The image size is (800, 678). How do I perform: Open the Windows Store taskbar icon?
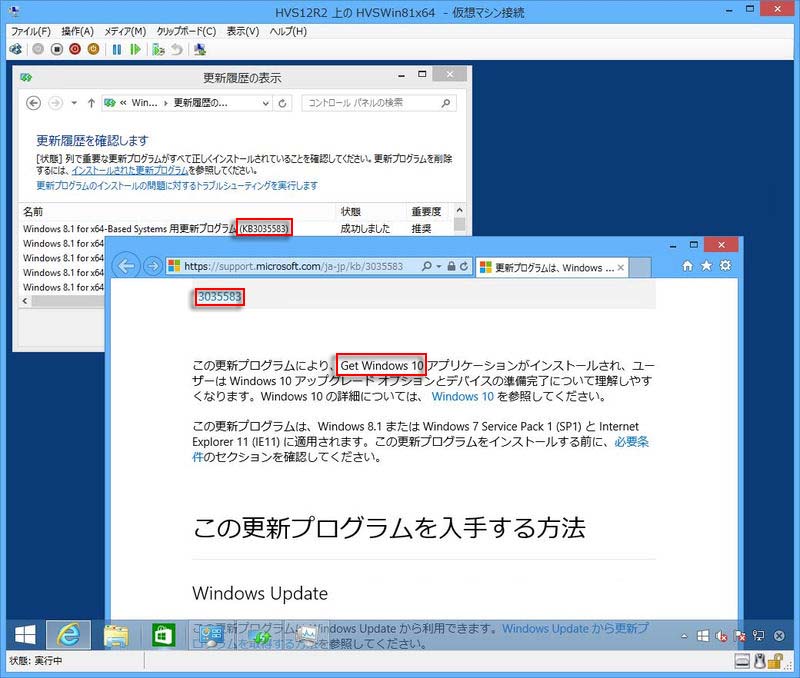(x=163, y=635)
